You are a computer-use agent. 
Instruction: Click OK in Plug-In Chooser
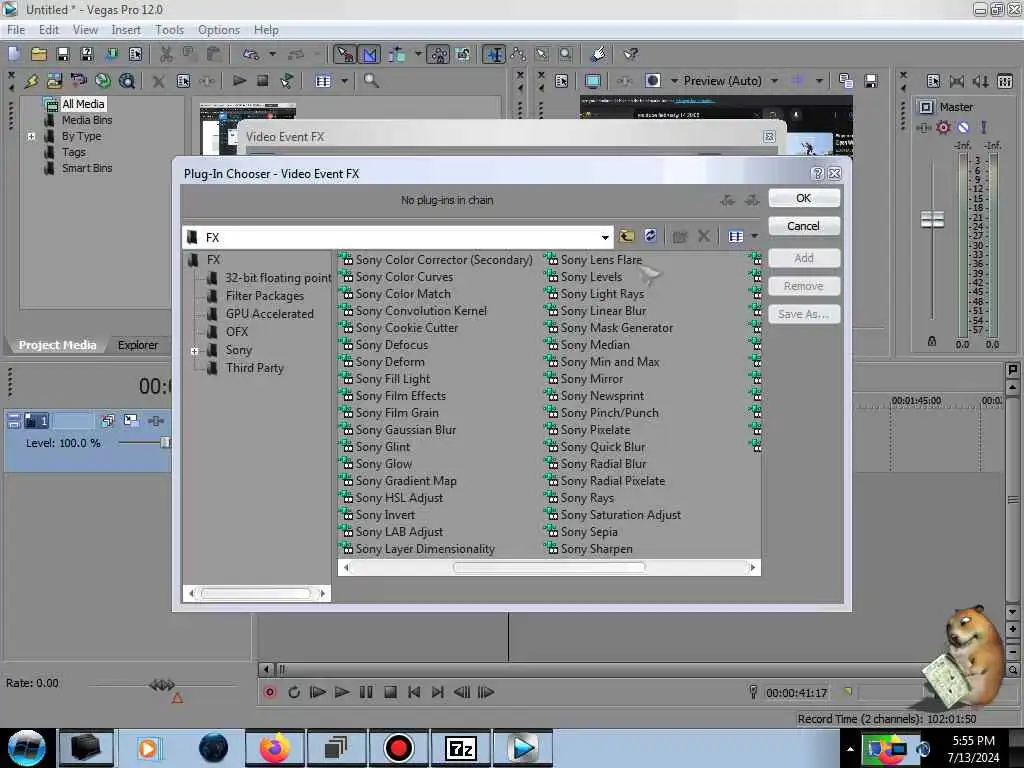click(803, 198)
